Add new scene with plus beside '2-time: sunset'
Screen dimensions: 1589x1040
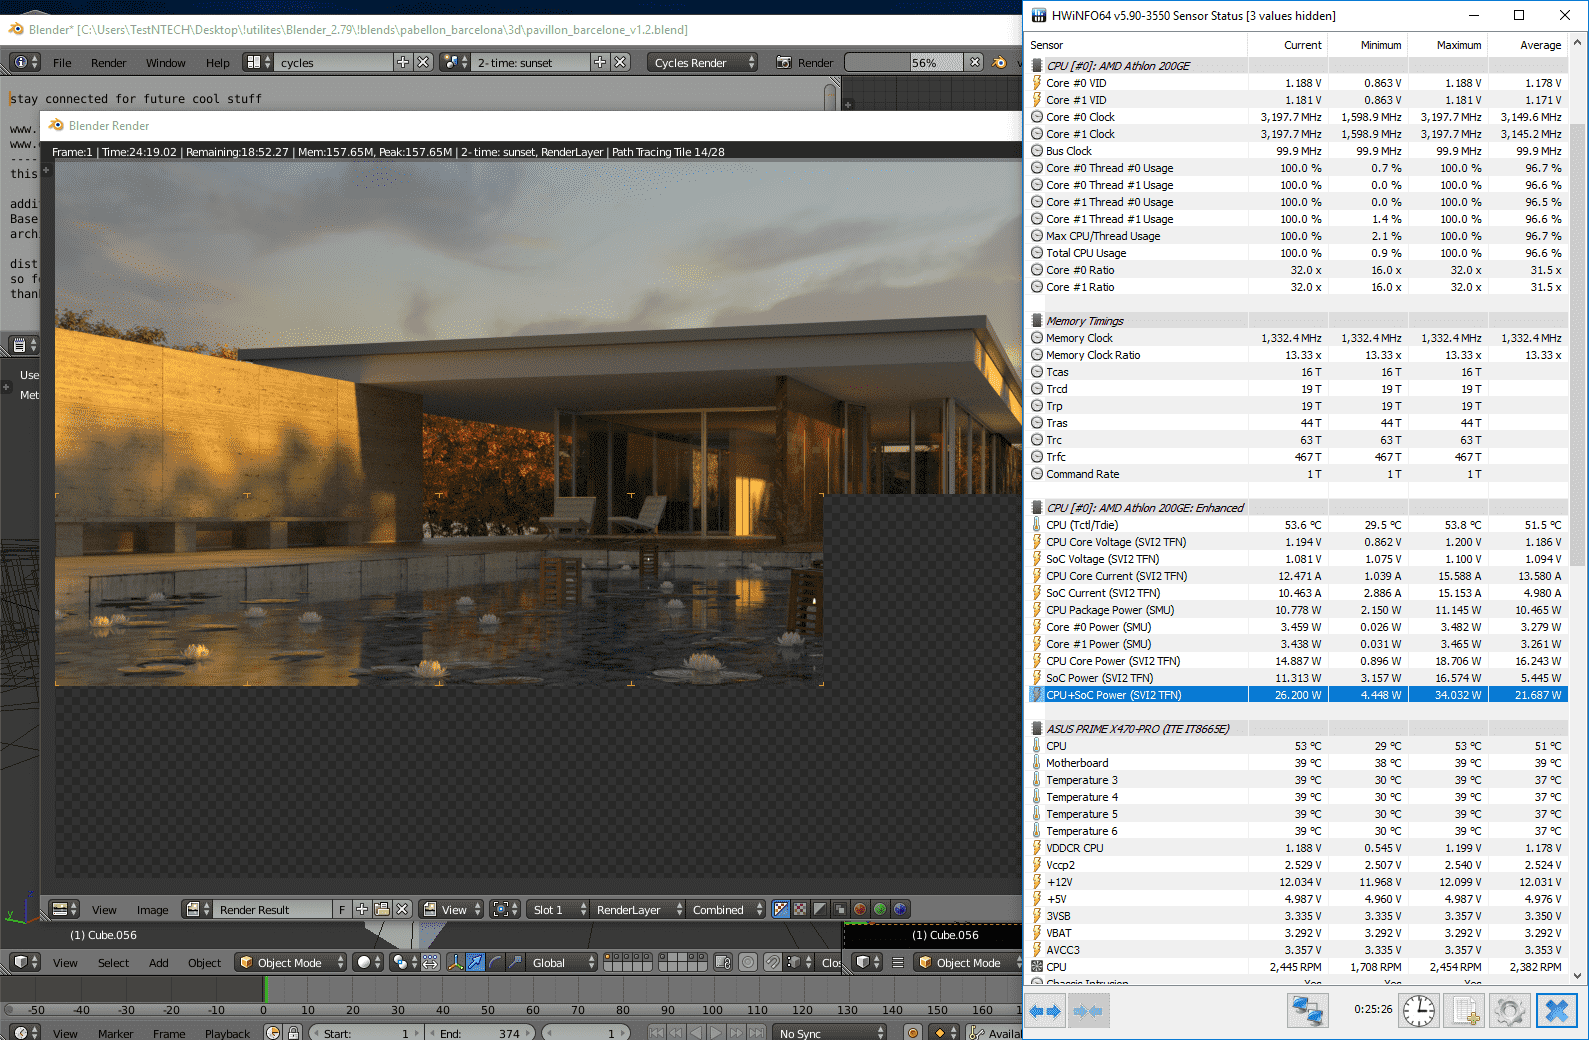point(600,62)
